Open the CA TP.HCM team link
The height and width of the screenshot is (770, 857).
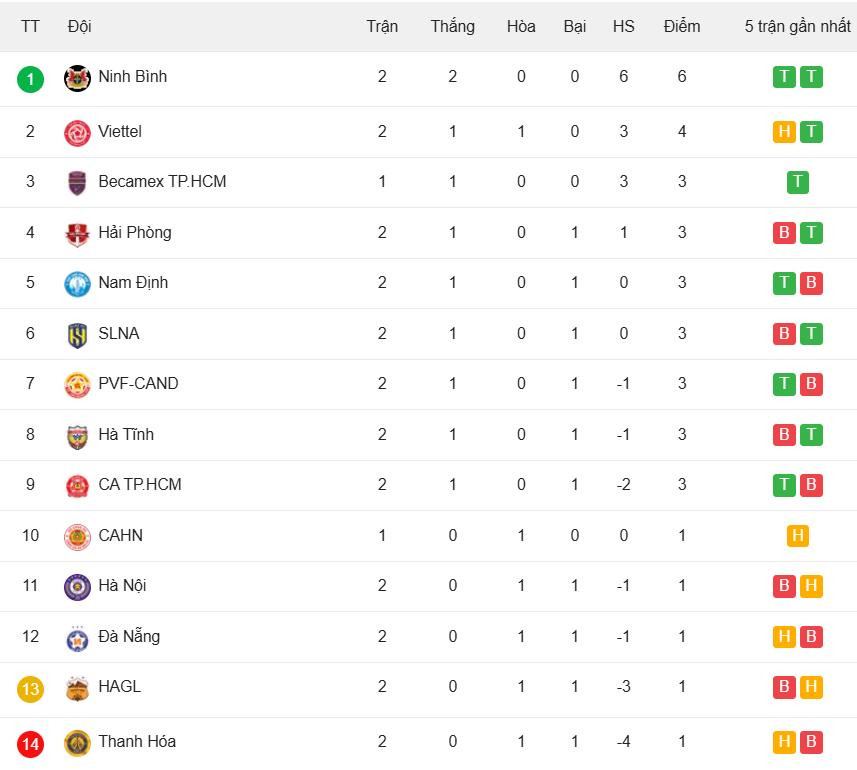click(139, 485)
